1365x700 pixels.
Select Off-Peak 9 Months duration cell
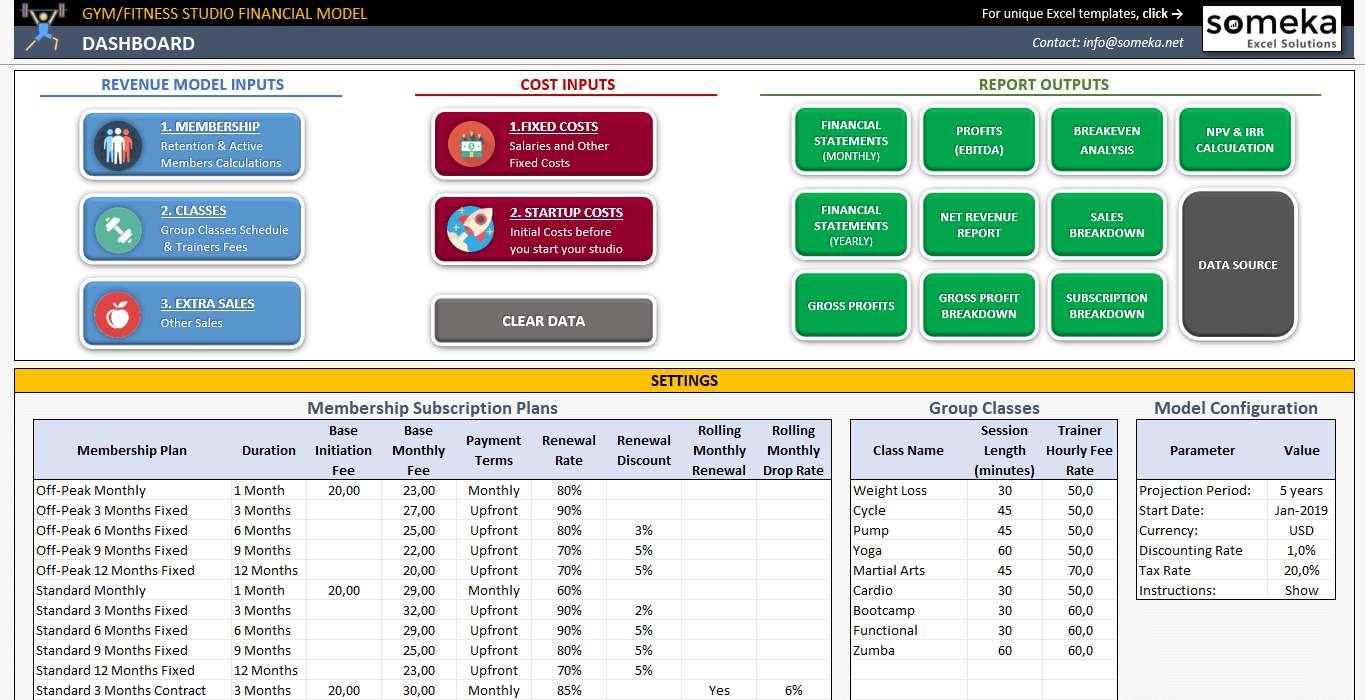[269, 551]
